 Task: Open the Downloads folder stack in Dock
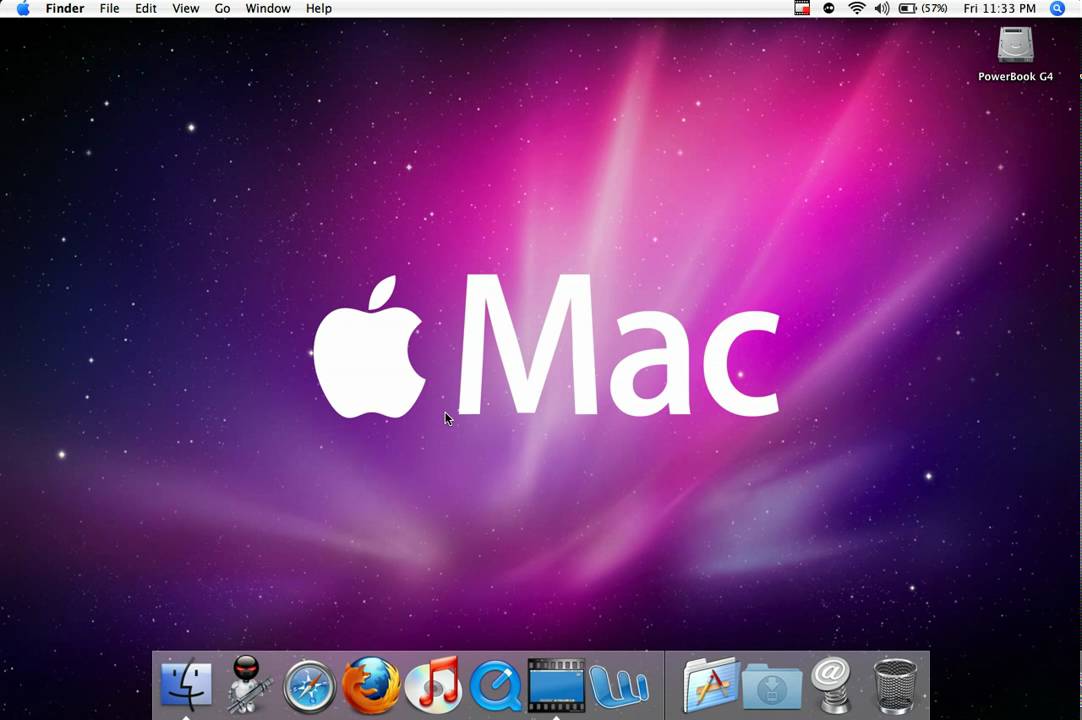click(x=772, y=687)
